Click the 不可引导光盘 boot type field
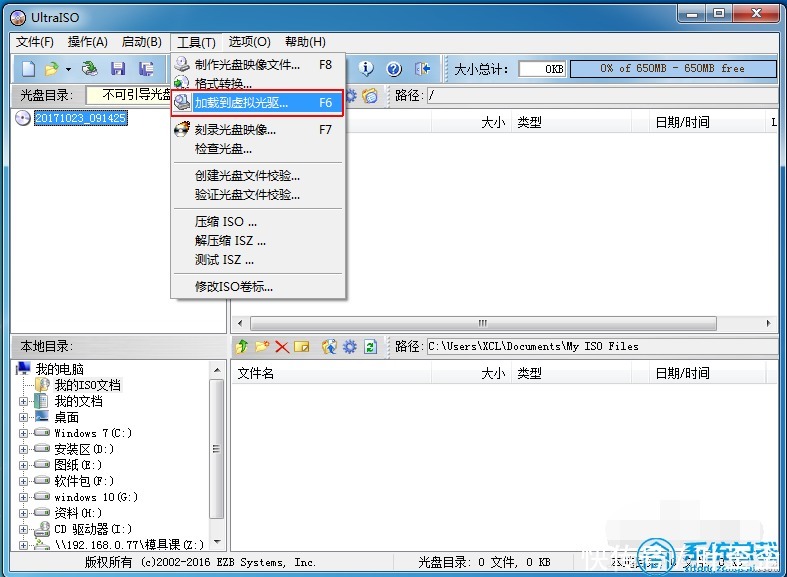787x577 pixels. (129, 94)
